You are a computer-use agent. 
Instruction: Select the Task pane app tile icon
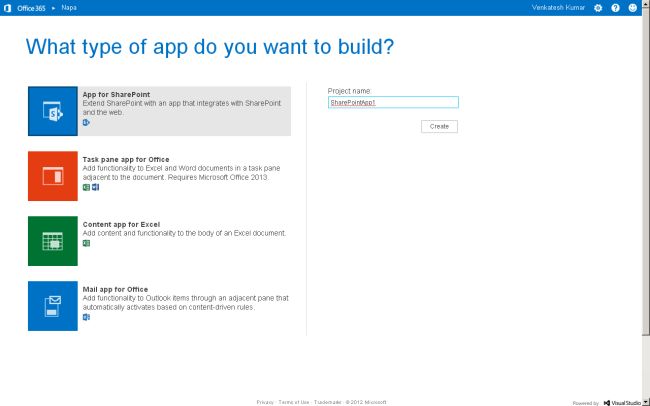click(53, 176)
